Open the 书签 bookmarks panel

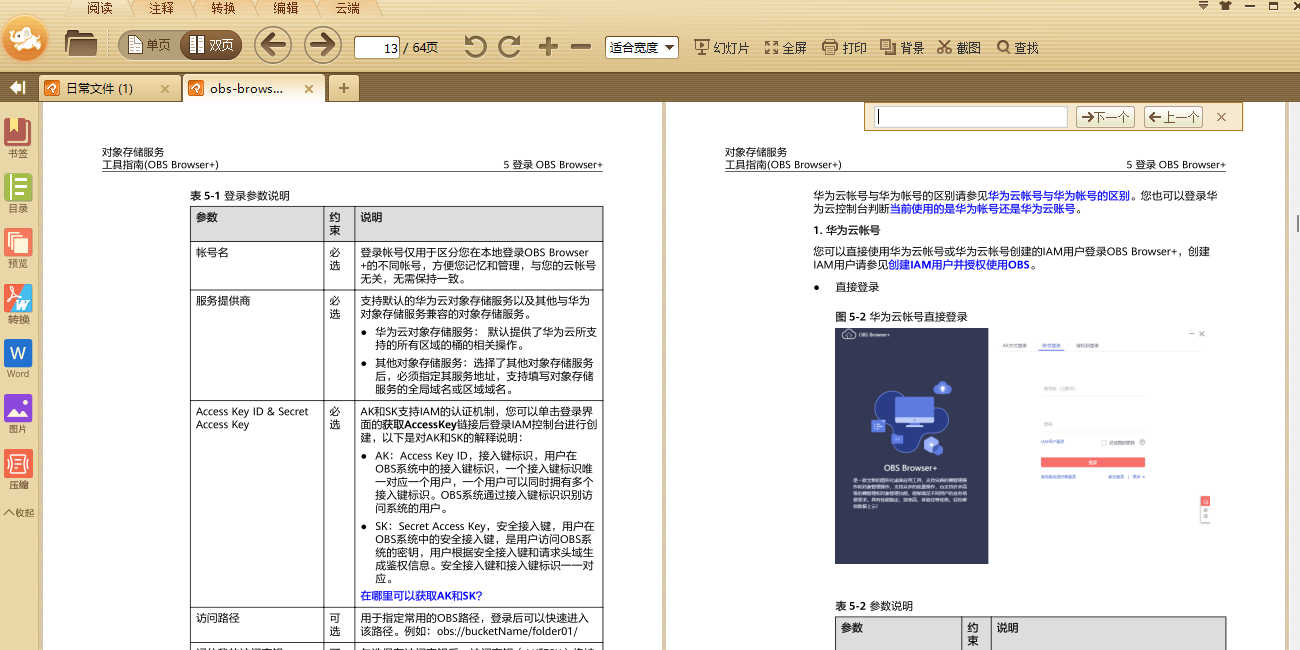pyautogui.click(x=18, y=138)
